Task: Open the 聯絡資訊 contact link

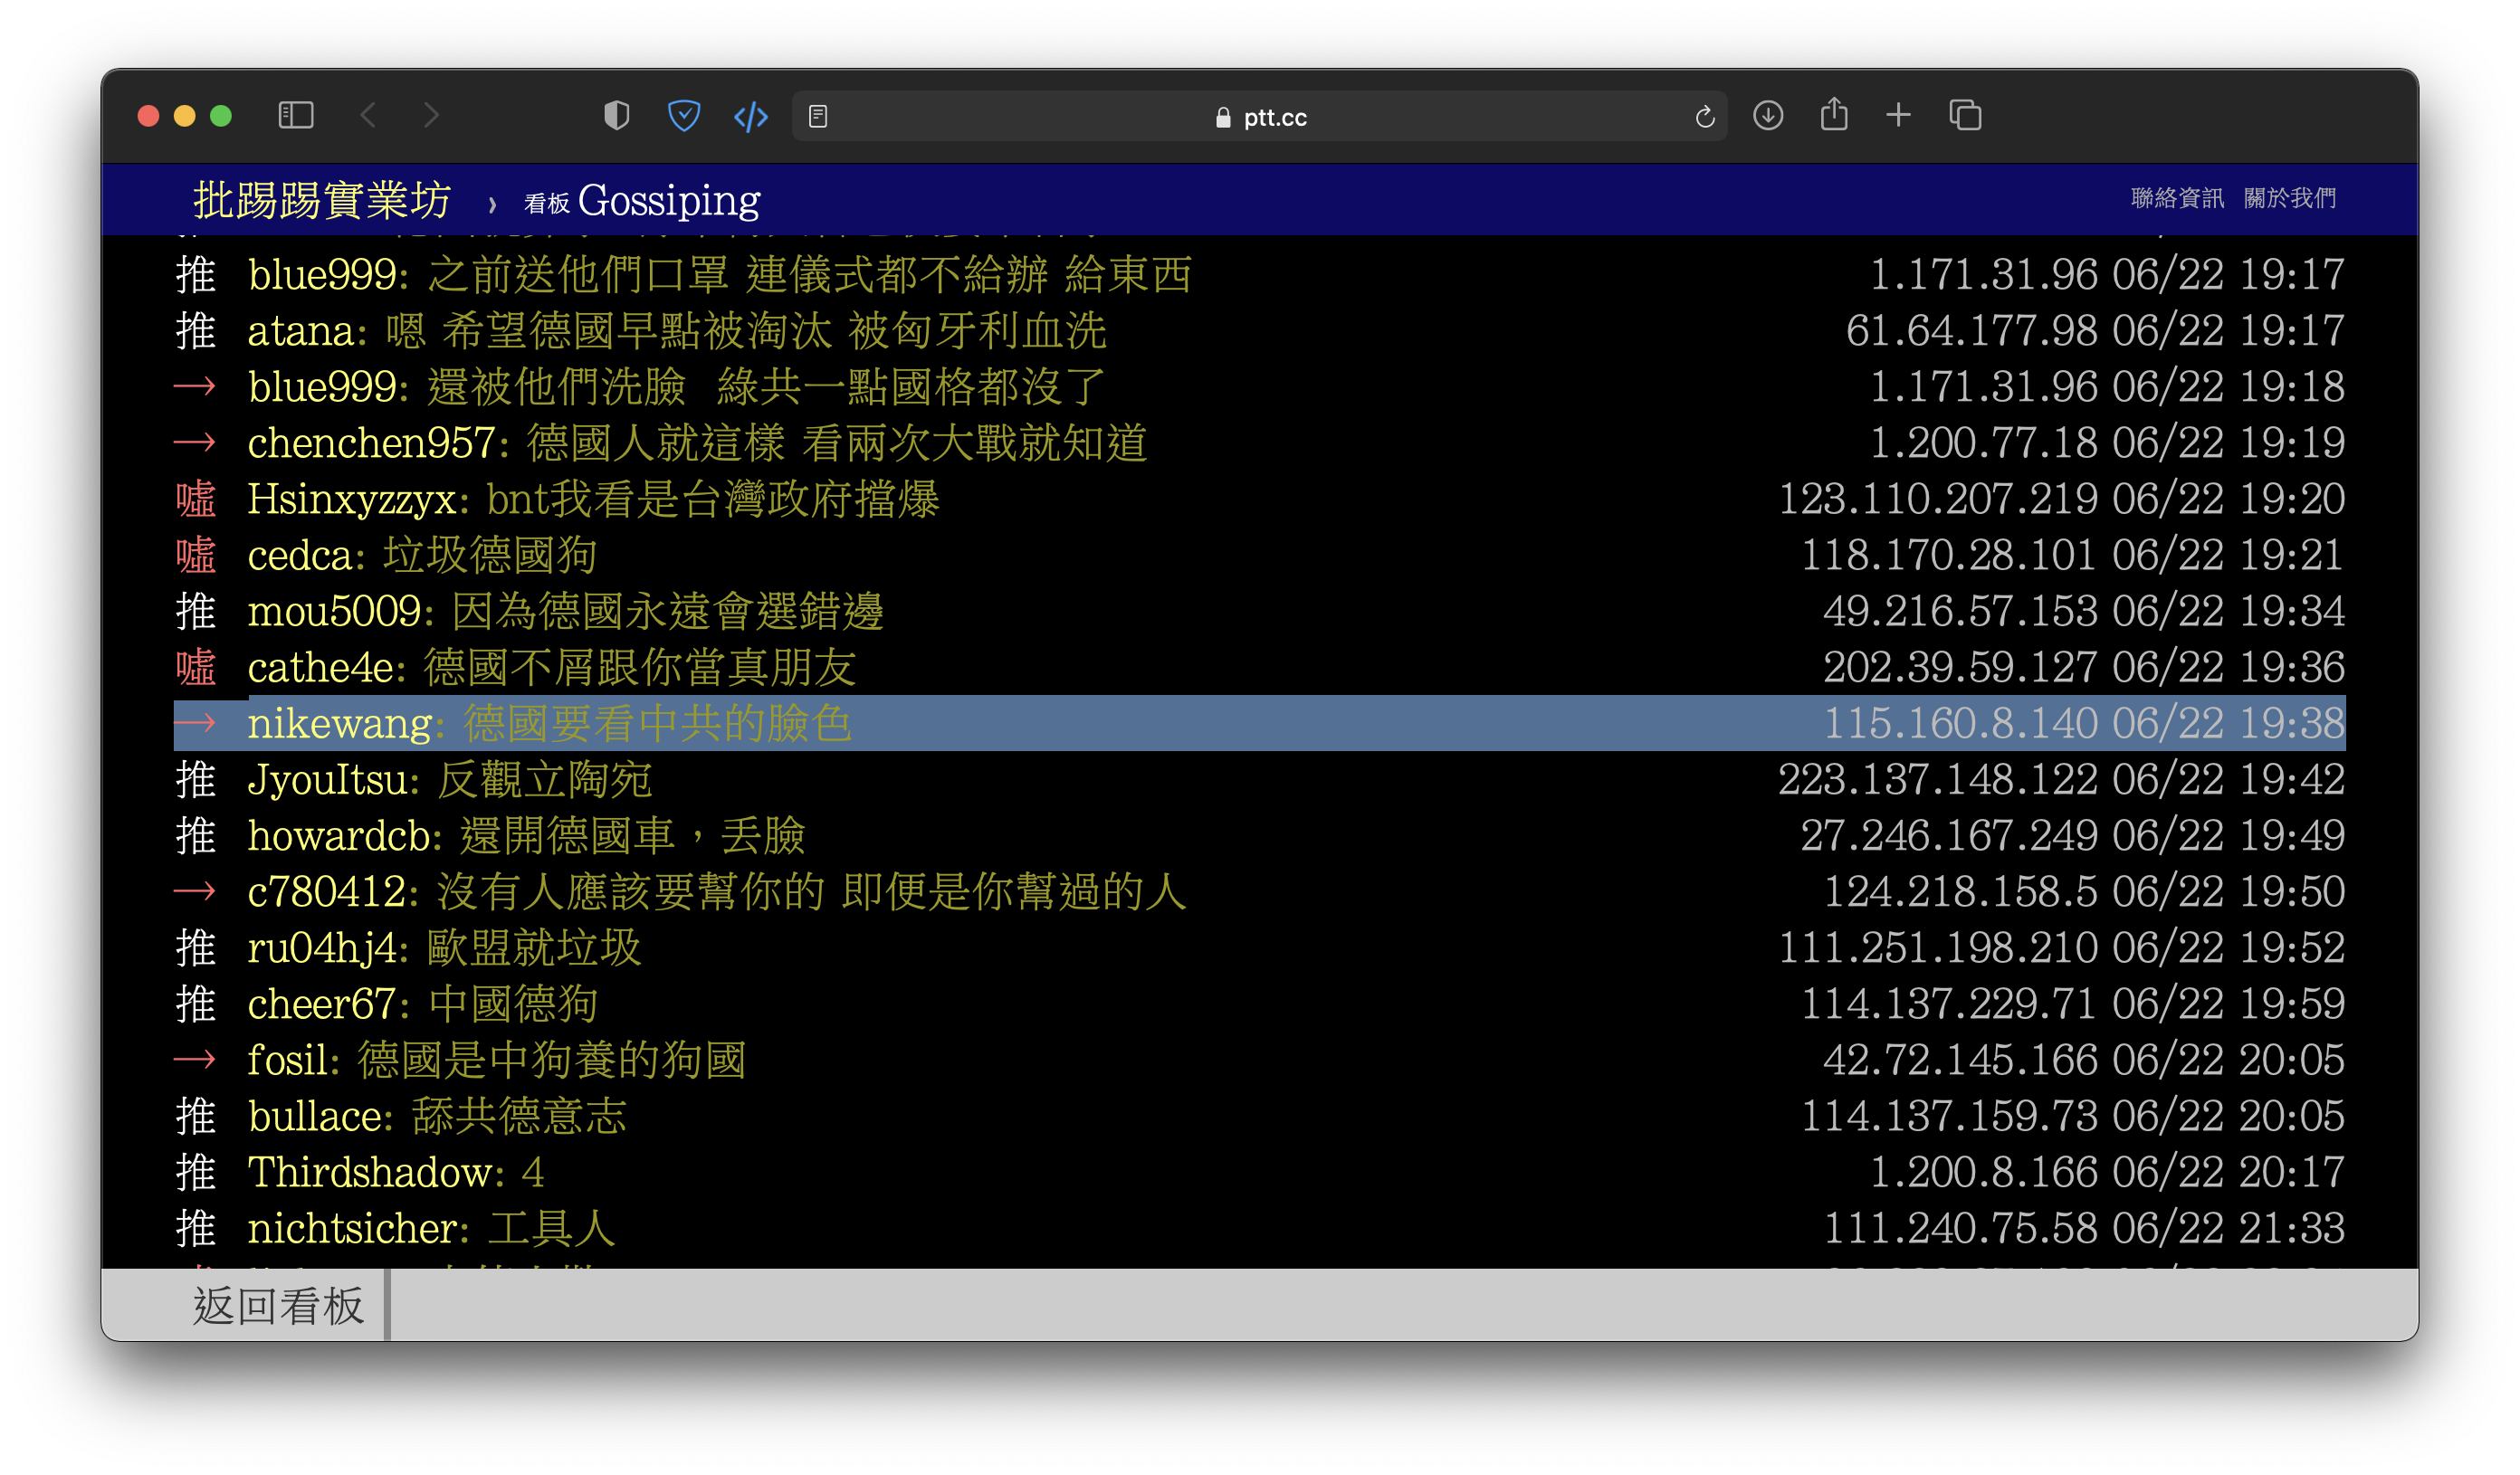Action: [x=2177, y=198]
